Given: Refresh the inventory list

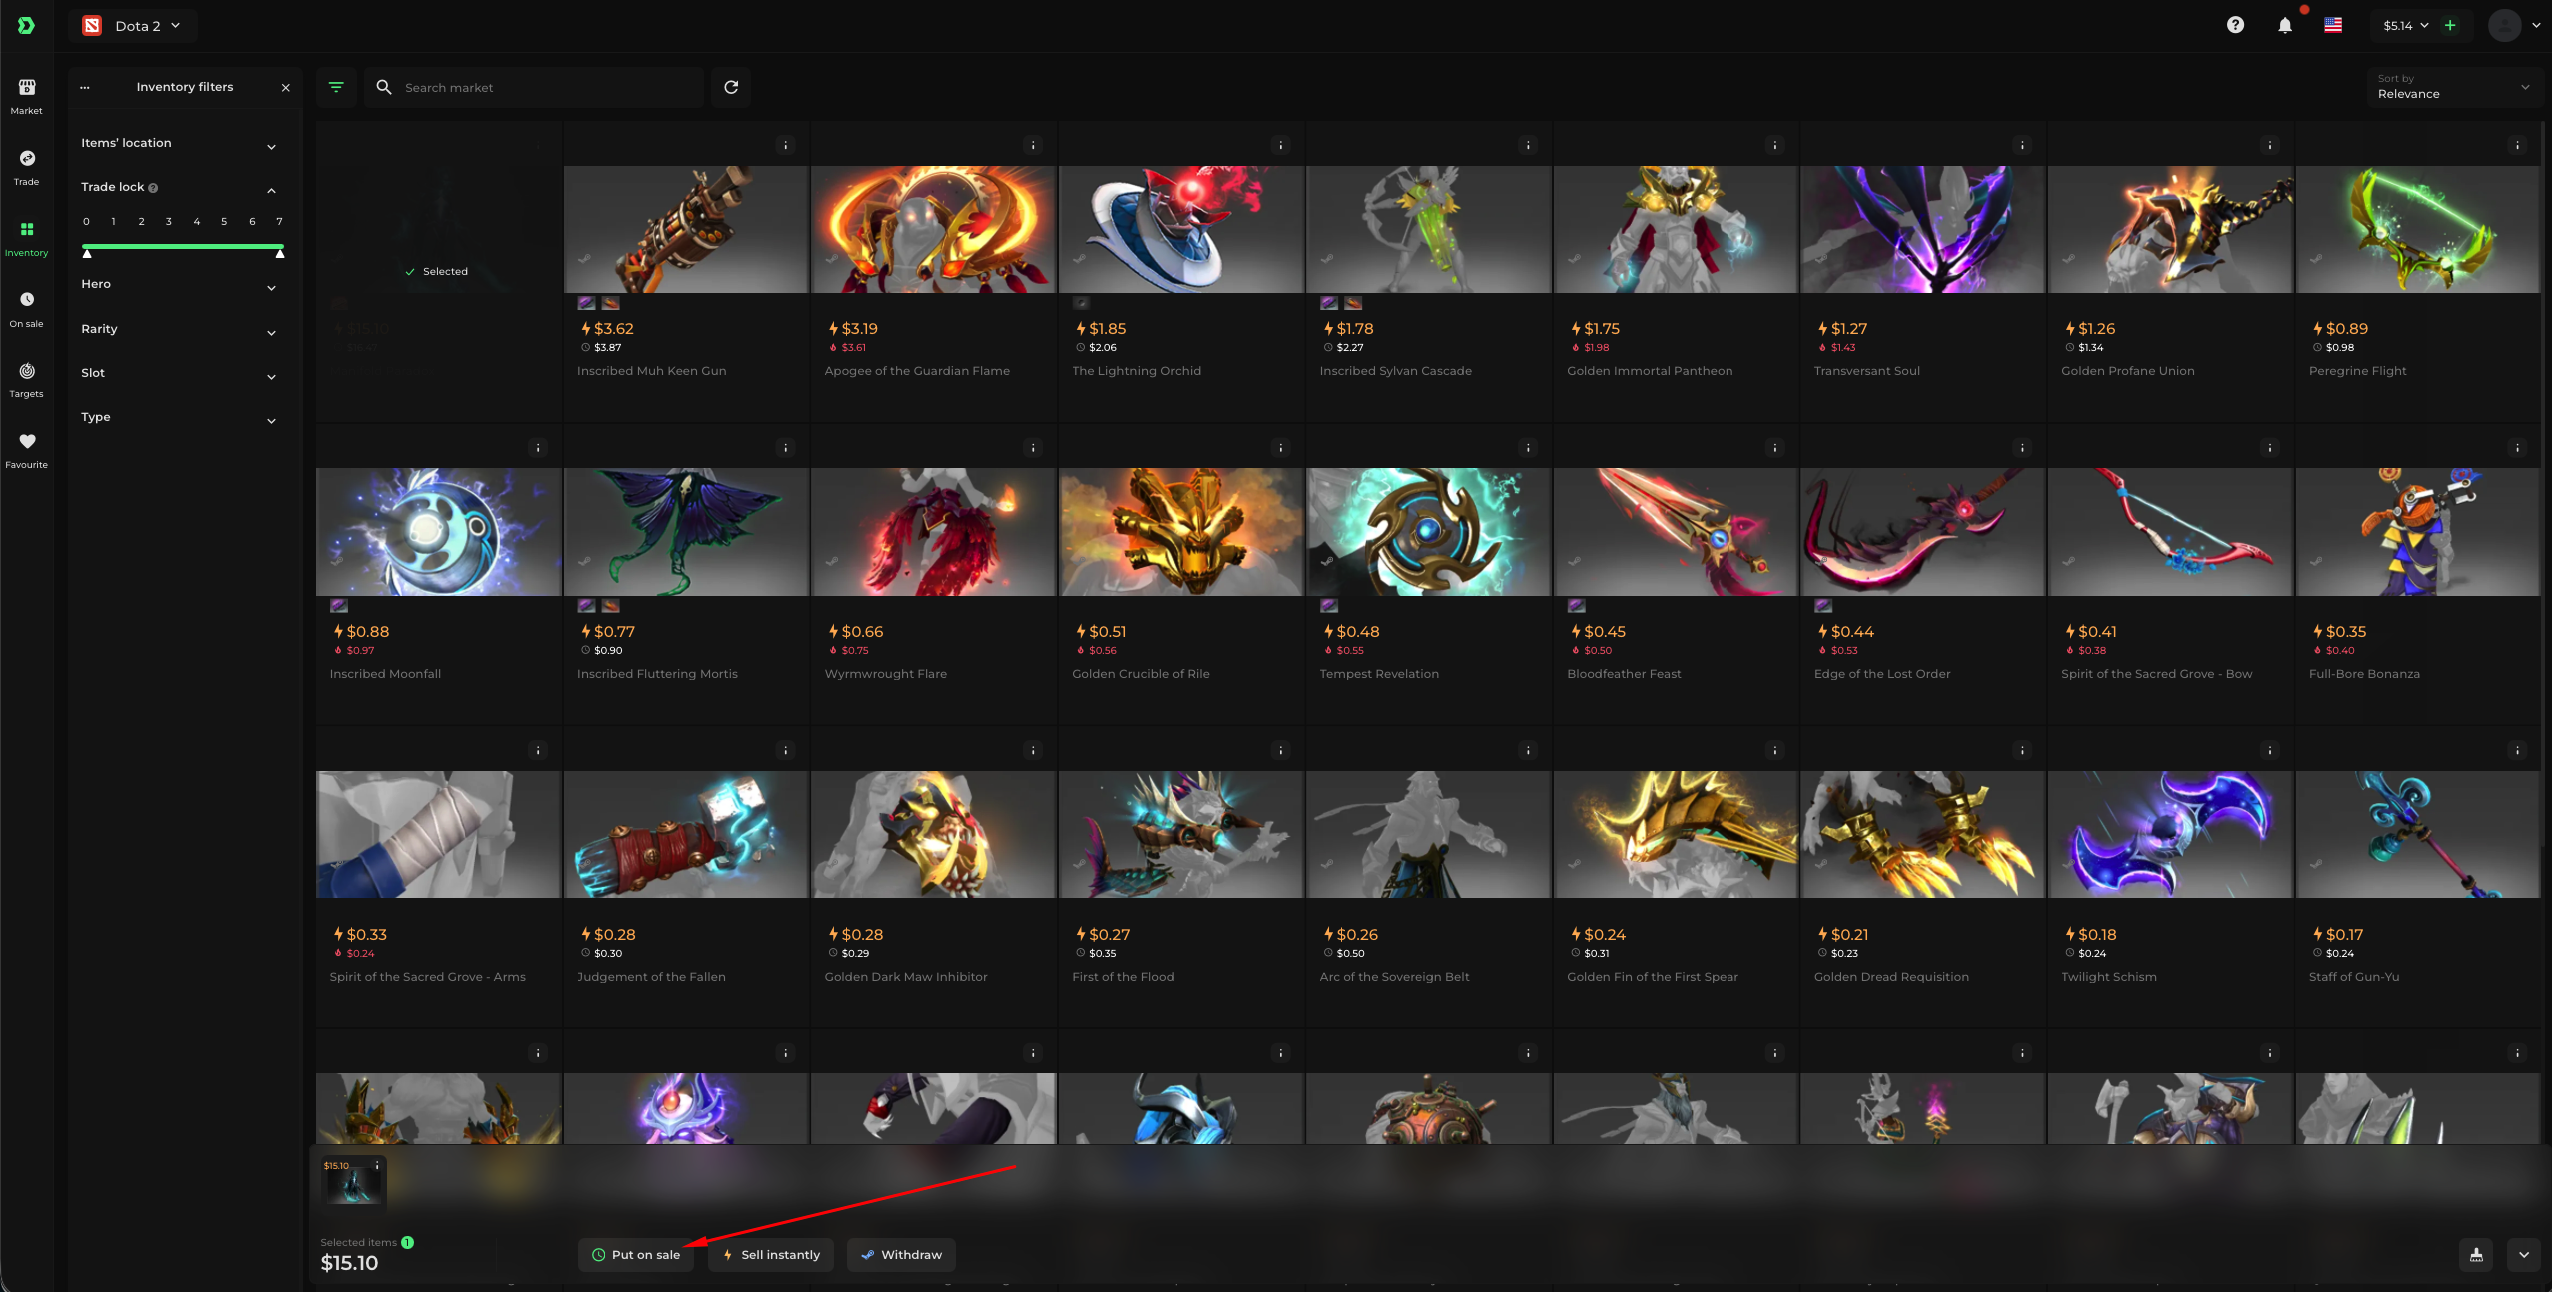Looking at the screenshot, I should tap(731, 87).
